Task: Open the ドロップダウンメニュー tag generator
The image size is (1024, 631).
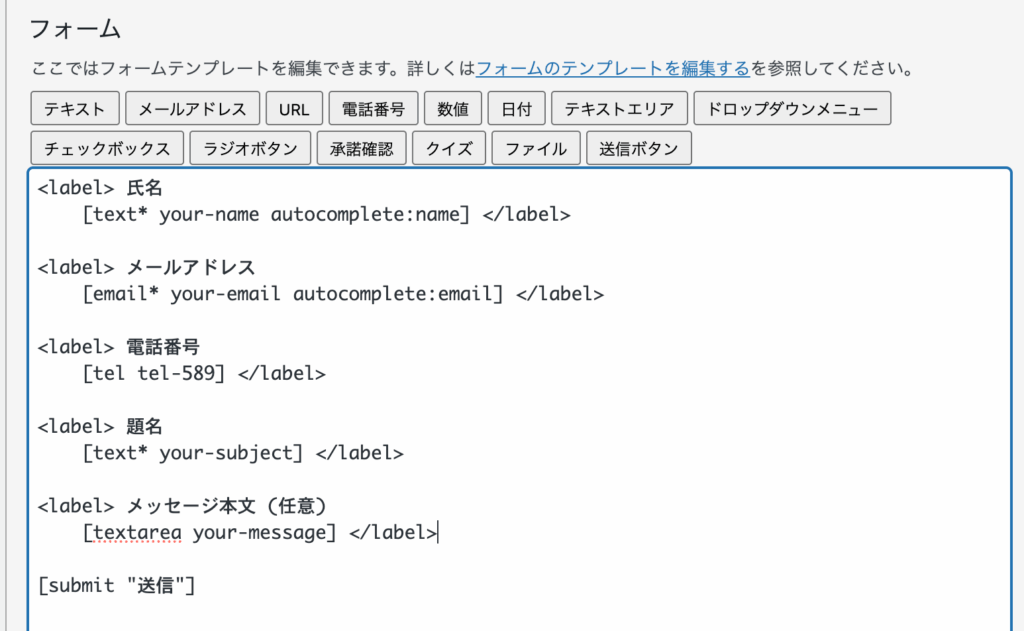Action: 791,108
